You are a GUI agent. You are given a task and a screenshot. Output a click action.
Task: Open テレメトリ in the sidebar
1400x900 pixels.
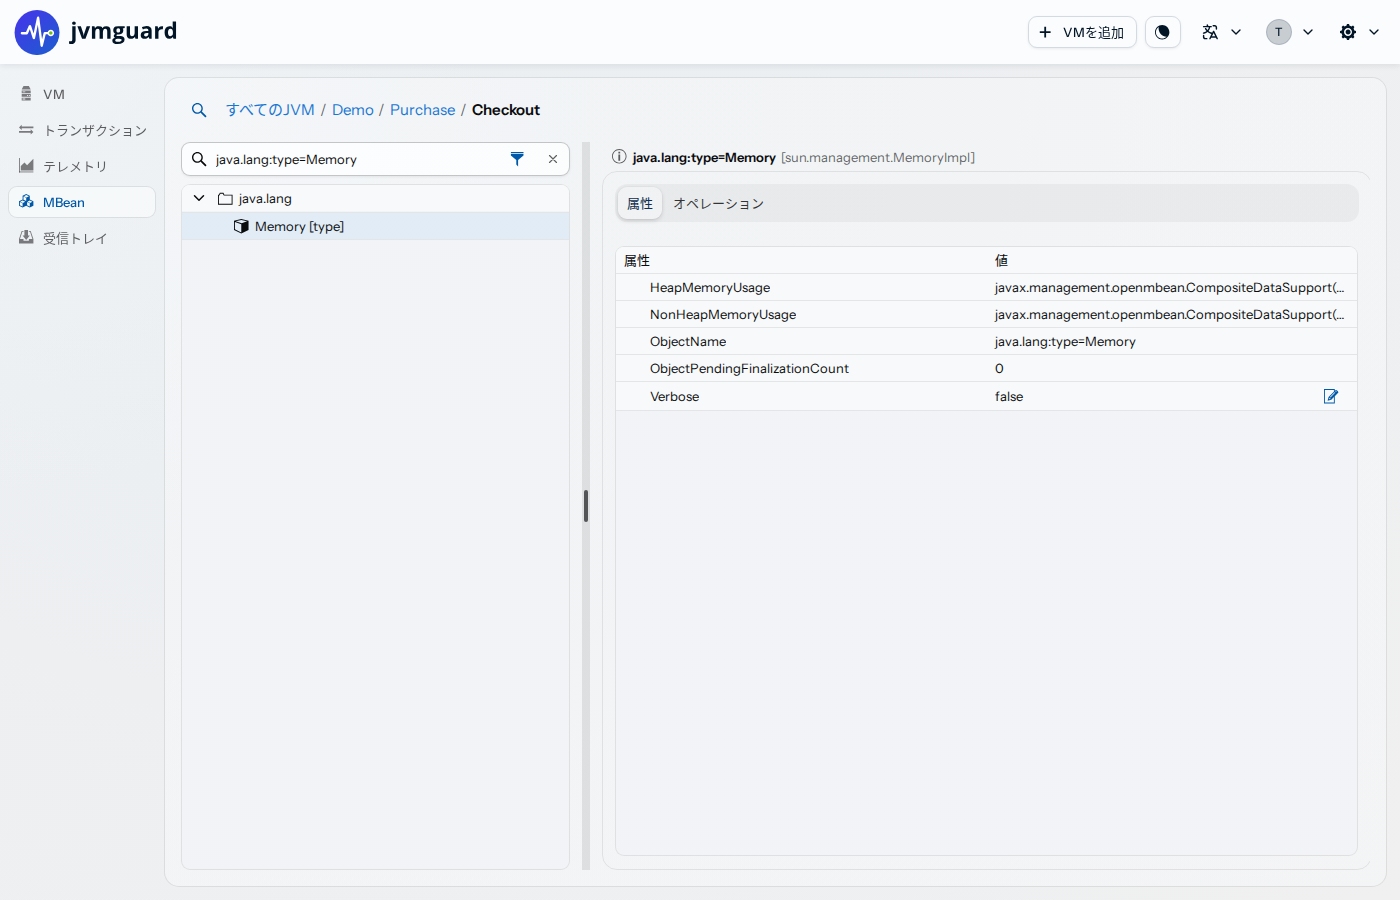pyautogui.click(x=82, y=166)
